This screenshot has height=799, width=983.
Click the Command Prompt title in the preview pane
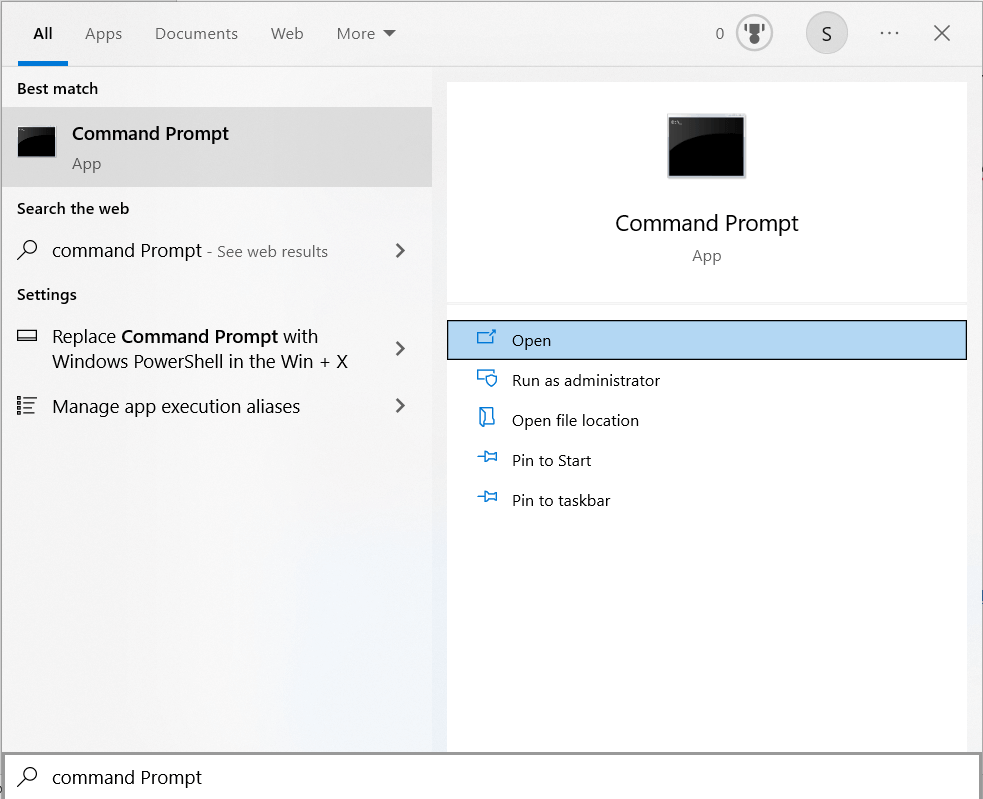pos(707,223)
